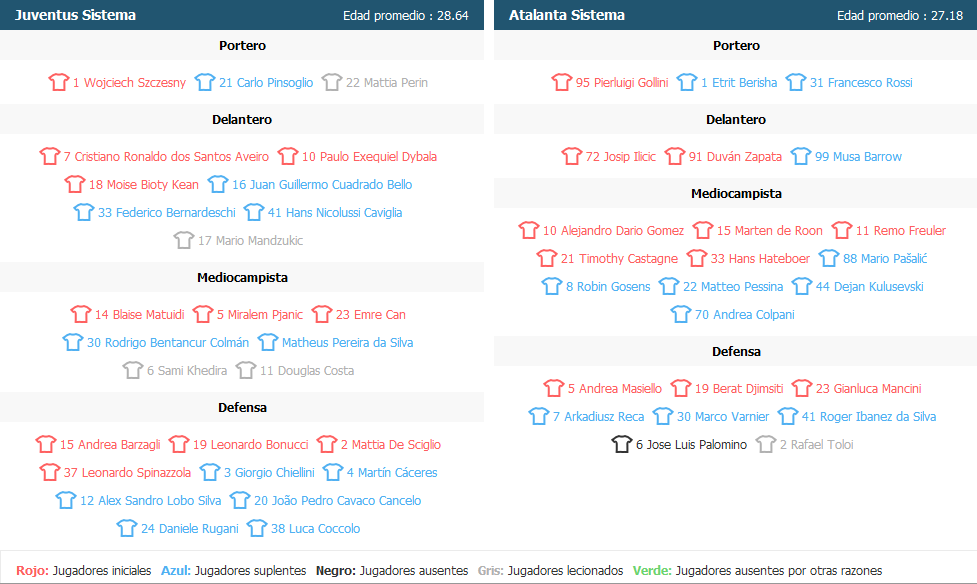The width and height of the screenshot is (977, 584).
Task: Open Giorgio Chiellini player link
Action: coord(269,472)
